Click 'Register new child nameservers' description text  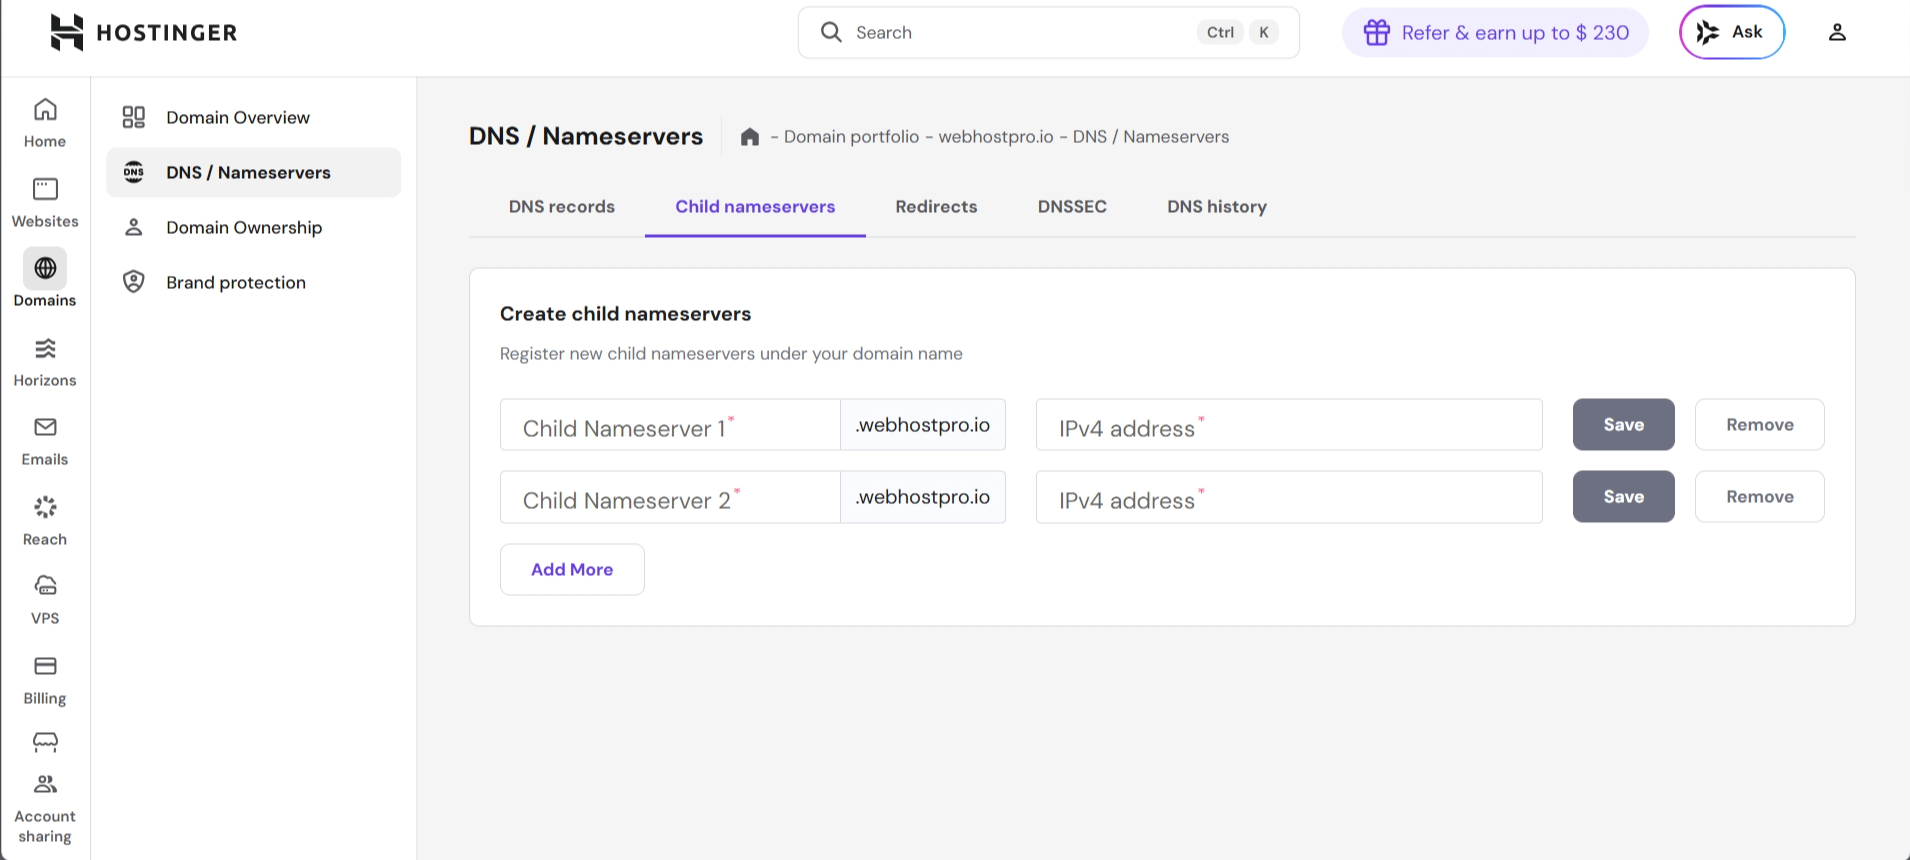point(731,354)
